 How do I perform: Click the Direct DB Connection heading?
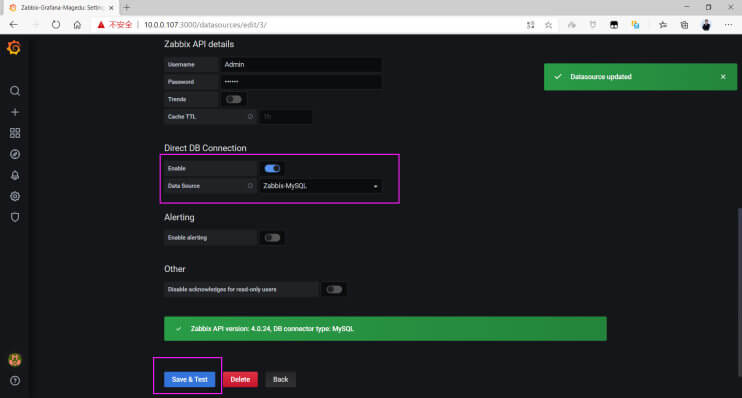[x=205, y=148]
